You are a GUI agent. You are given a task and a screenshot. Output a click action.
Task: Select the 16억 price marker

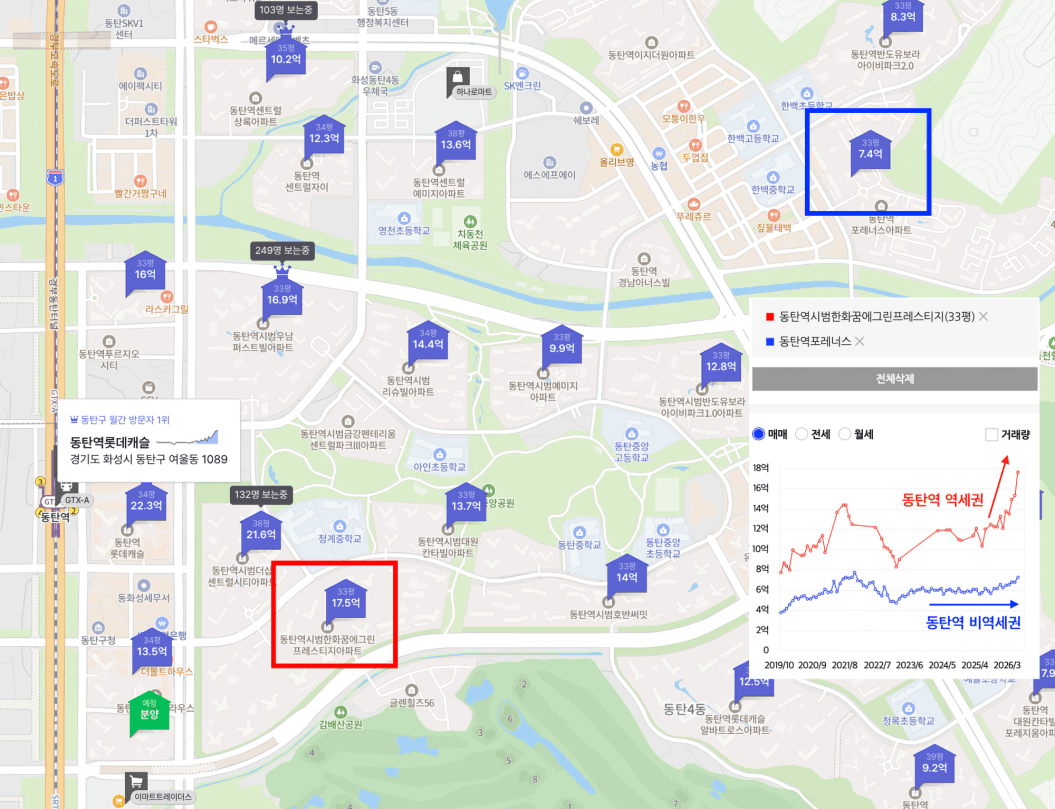coord(145,273)
